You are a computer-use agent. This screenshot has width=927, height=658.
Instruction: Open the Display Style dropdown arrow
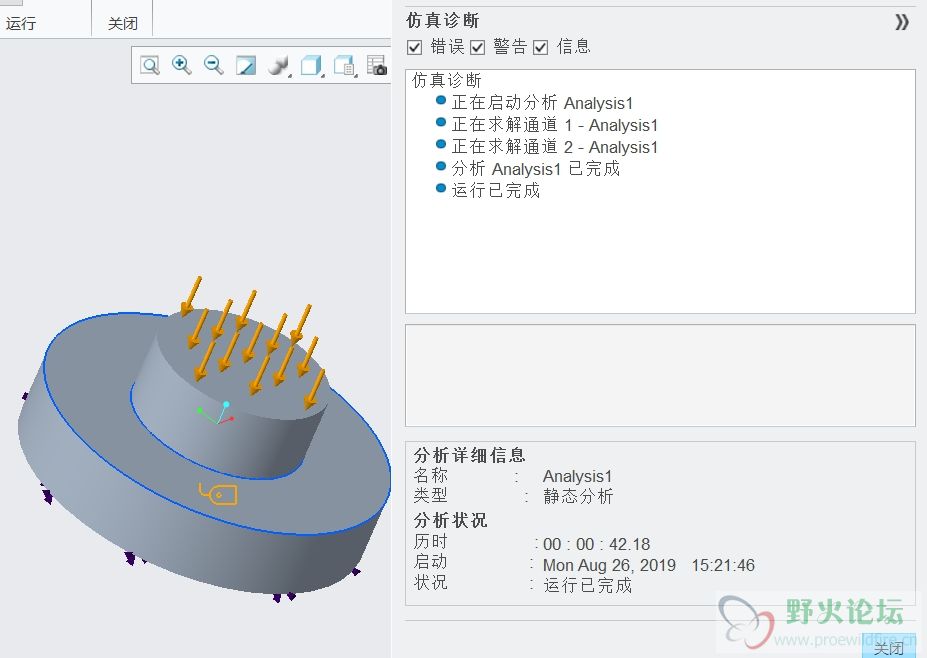[290, 76]
